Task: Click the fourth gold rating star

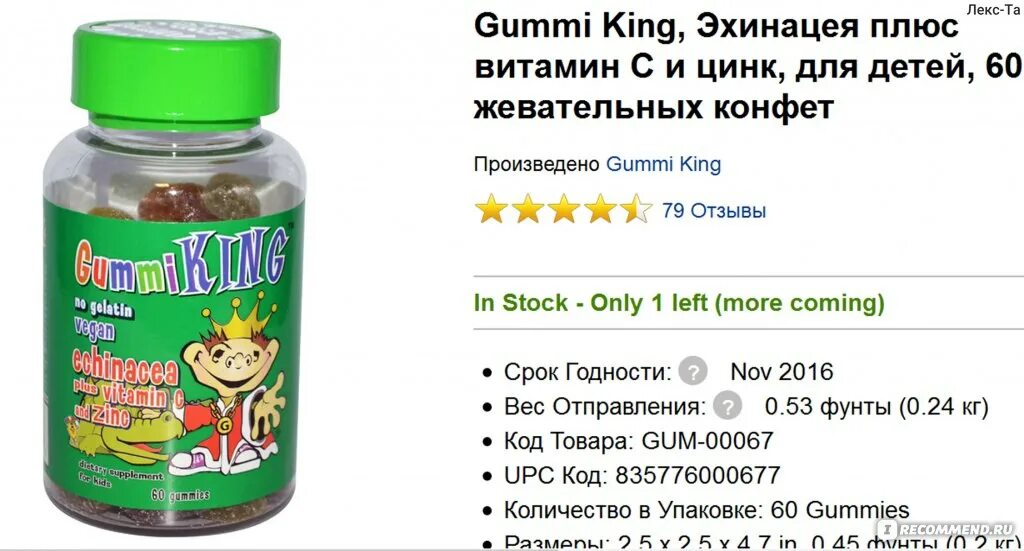Action: coord(600,210)
